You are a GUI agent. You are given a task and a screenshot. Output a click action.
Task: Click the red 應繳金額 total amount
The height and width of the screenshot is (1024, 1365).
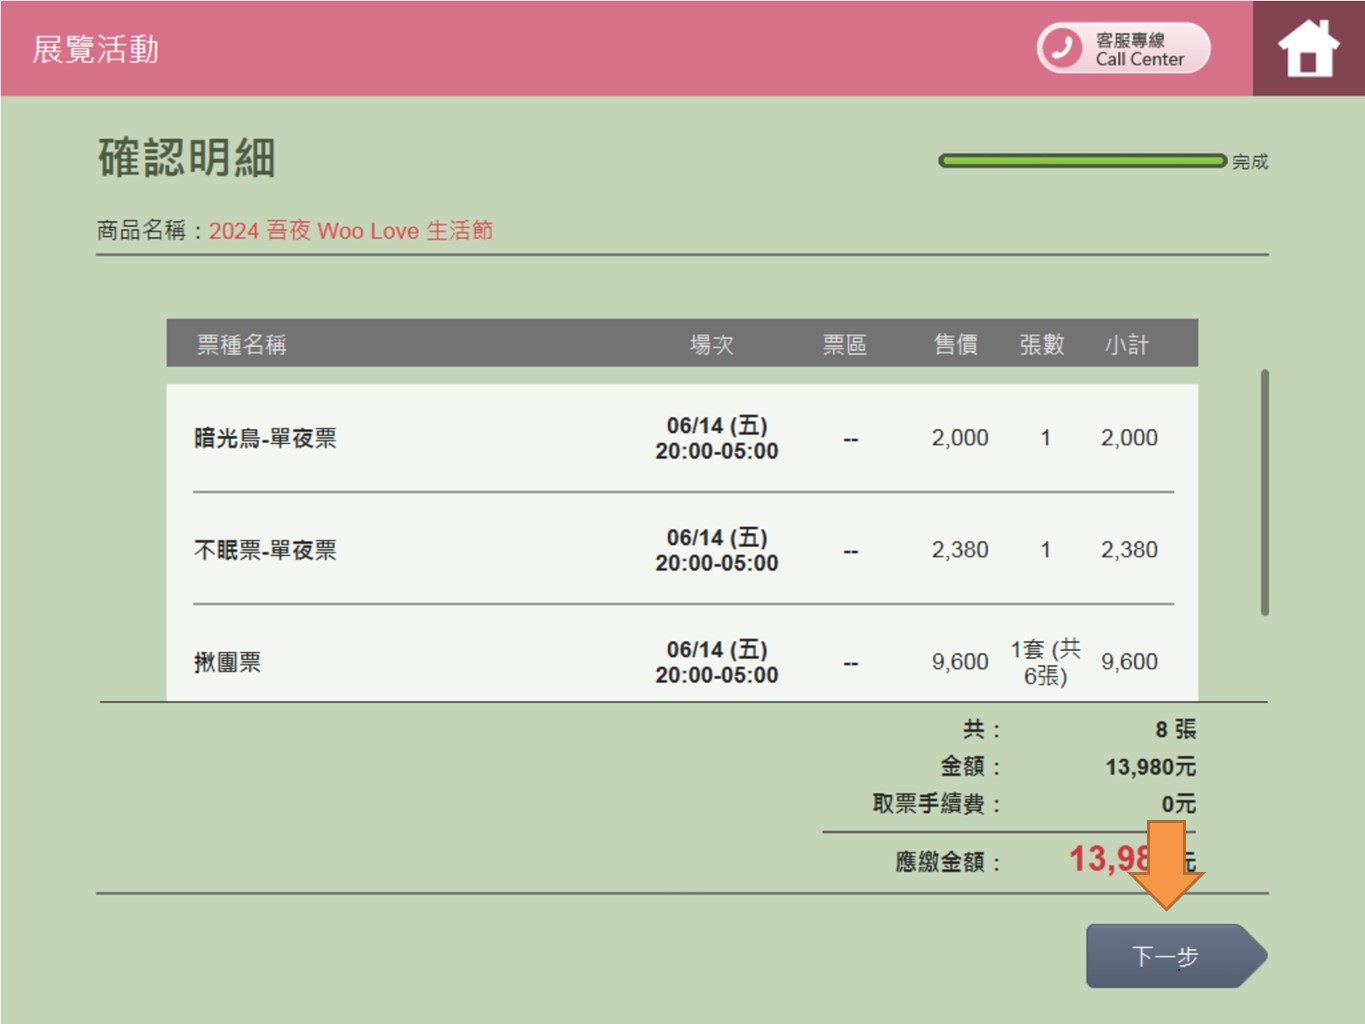coord(1108,859)
